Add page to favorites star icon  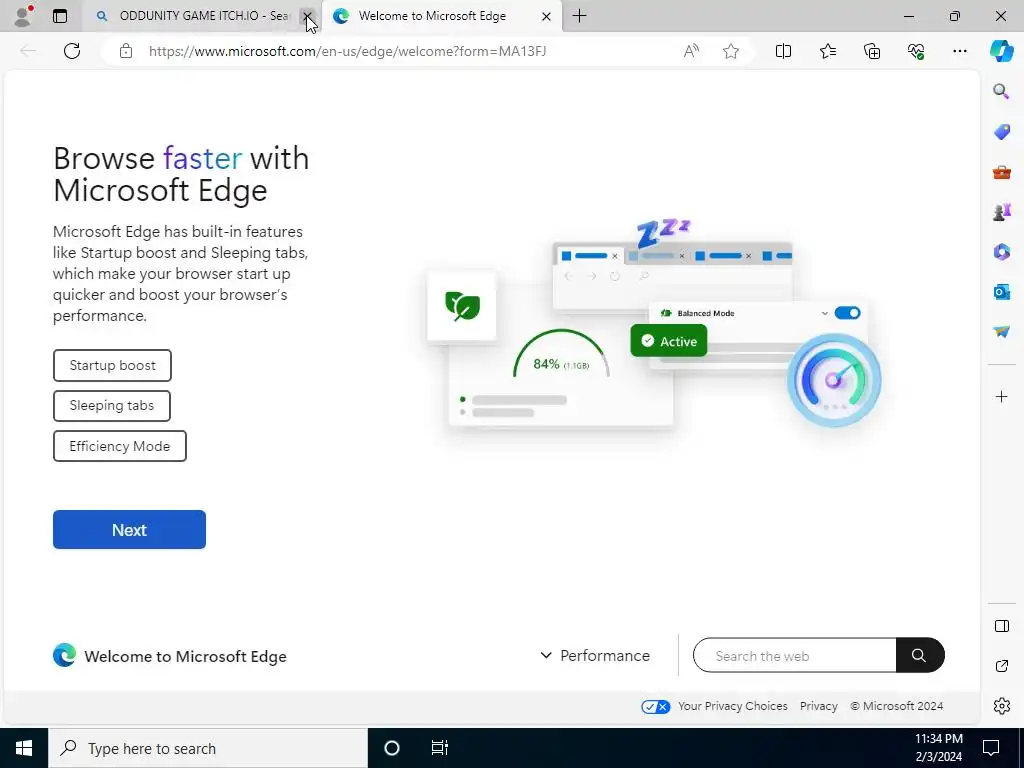731,51
